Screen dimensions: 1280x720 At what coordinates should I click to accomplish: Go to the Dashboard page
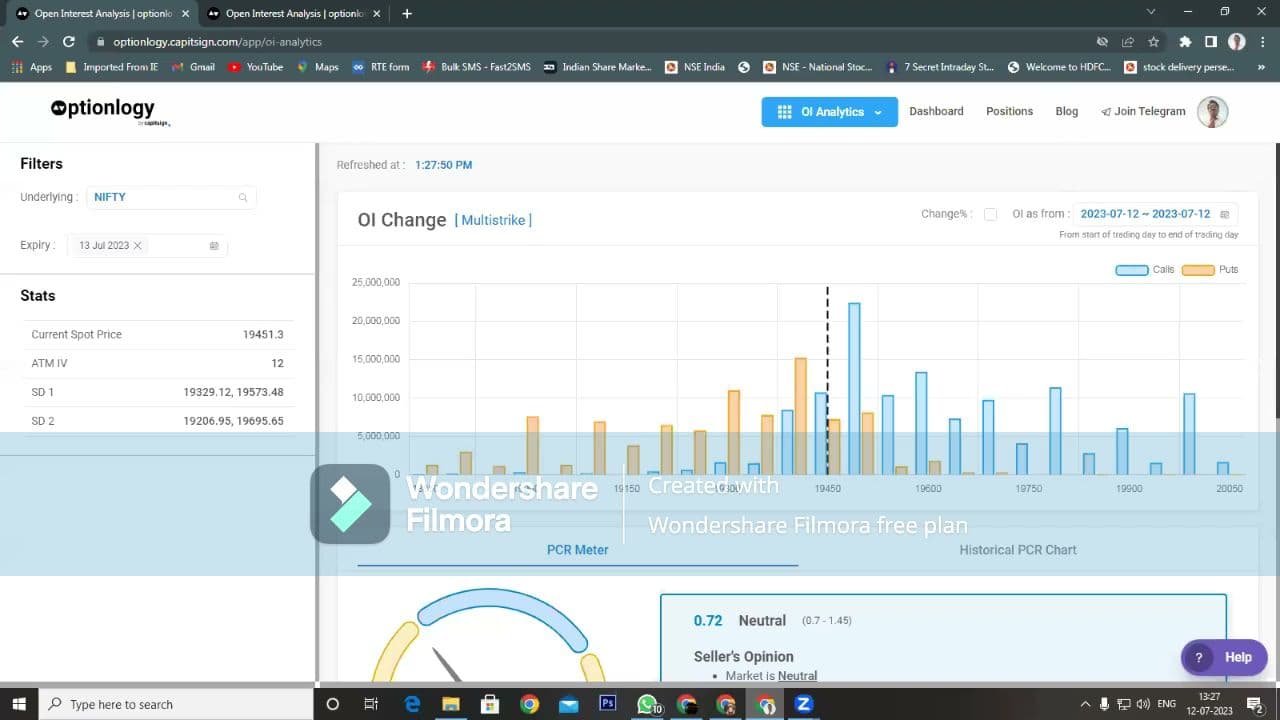(936, 112)
